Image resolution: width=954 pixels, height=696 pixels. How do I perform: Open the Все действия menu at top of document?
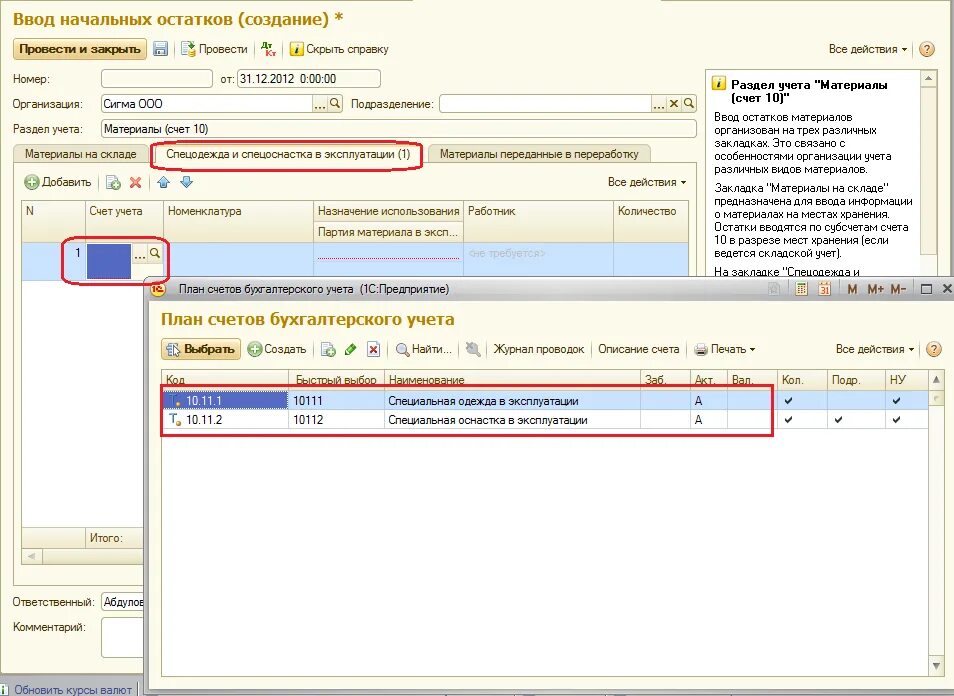(x=868, y=49)
